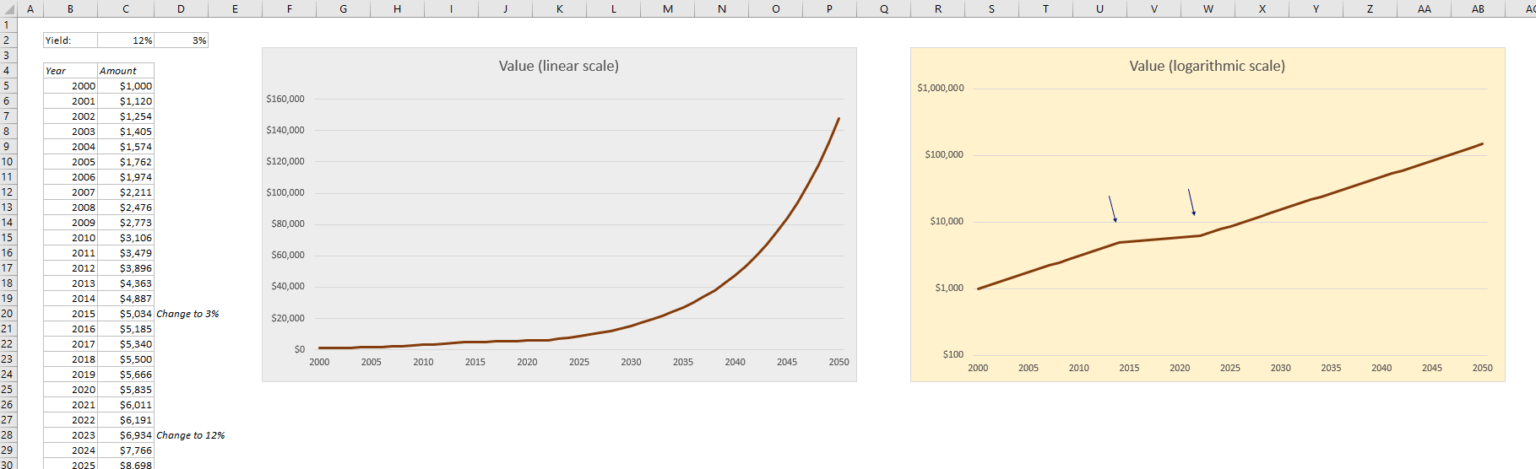1536x469 pixels.
Task: Select the $8,698 amount cell
Action: pos(126,464)
